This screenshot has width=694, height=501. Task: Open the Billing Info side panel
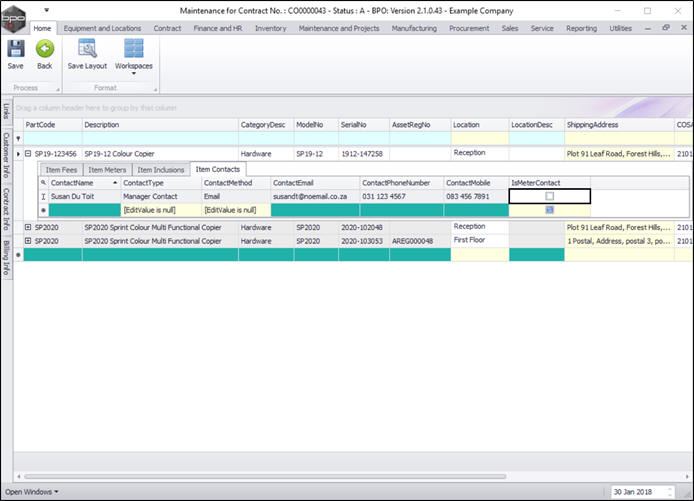point(6,257)
